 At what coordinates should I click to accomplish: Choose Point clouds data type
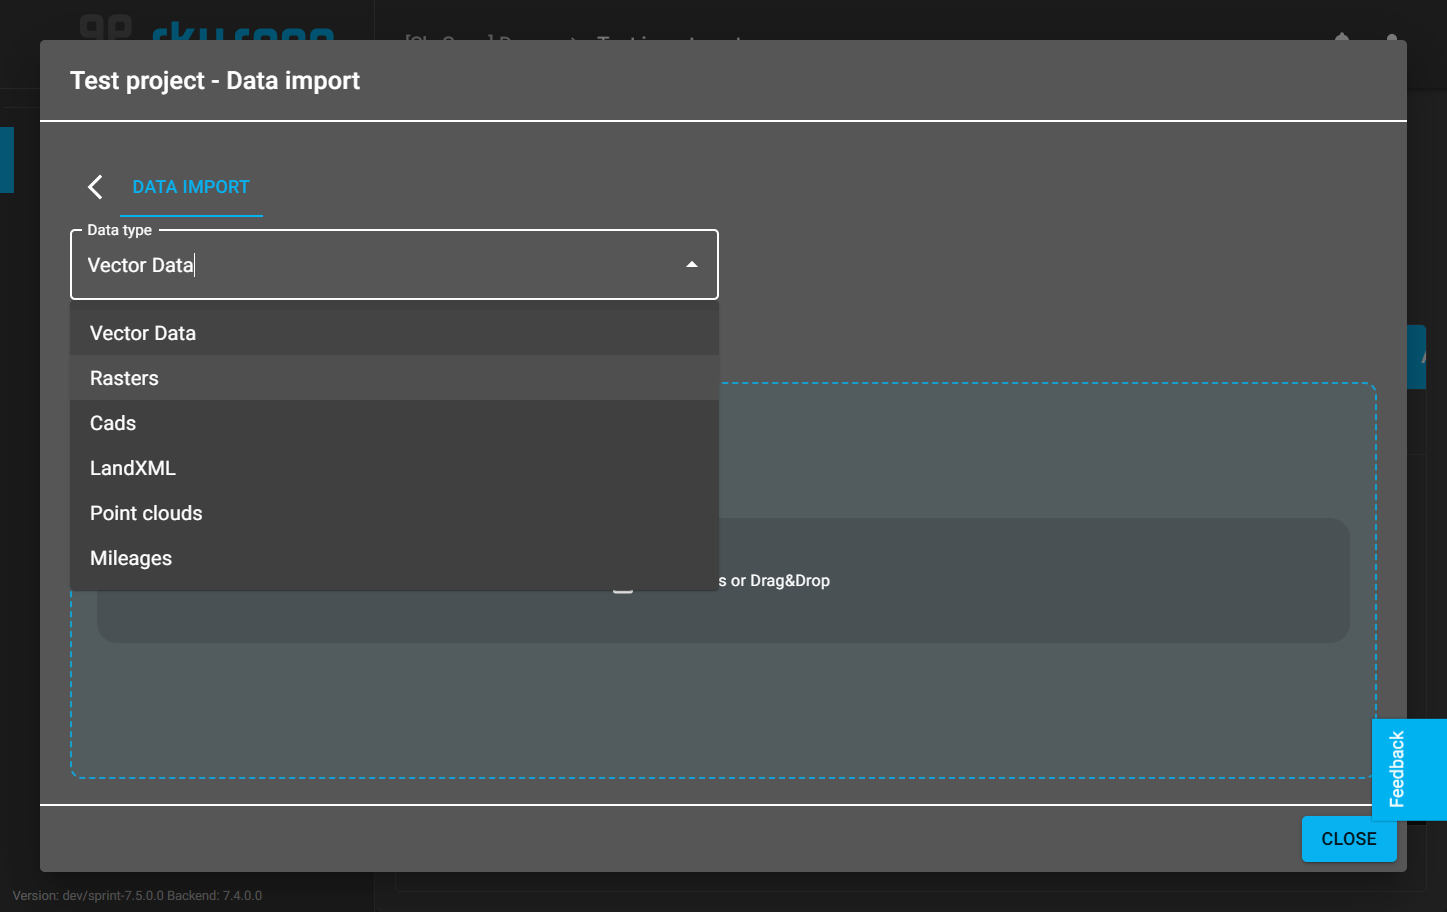[394, 513]
